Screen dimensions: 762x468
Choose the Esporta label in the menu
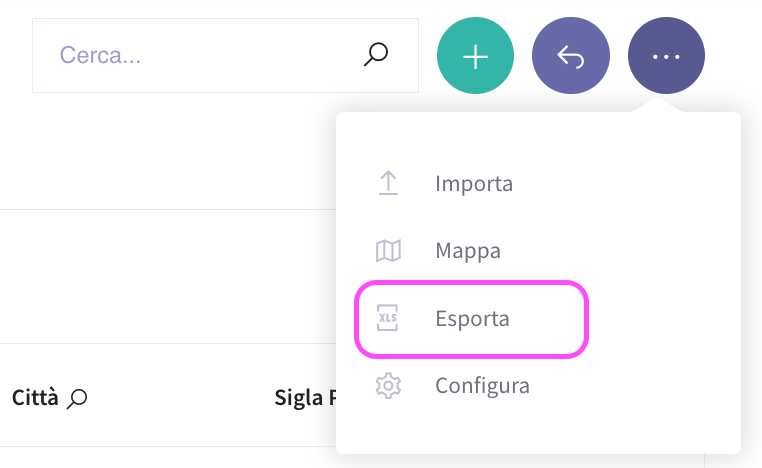(x=472, y=318)
